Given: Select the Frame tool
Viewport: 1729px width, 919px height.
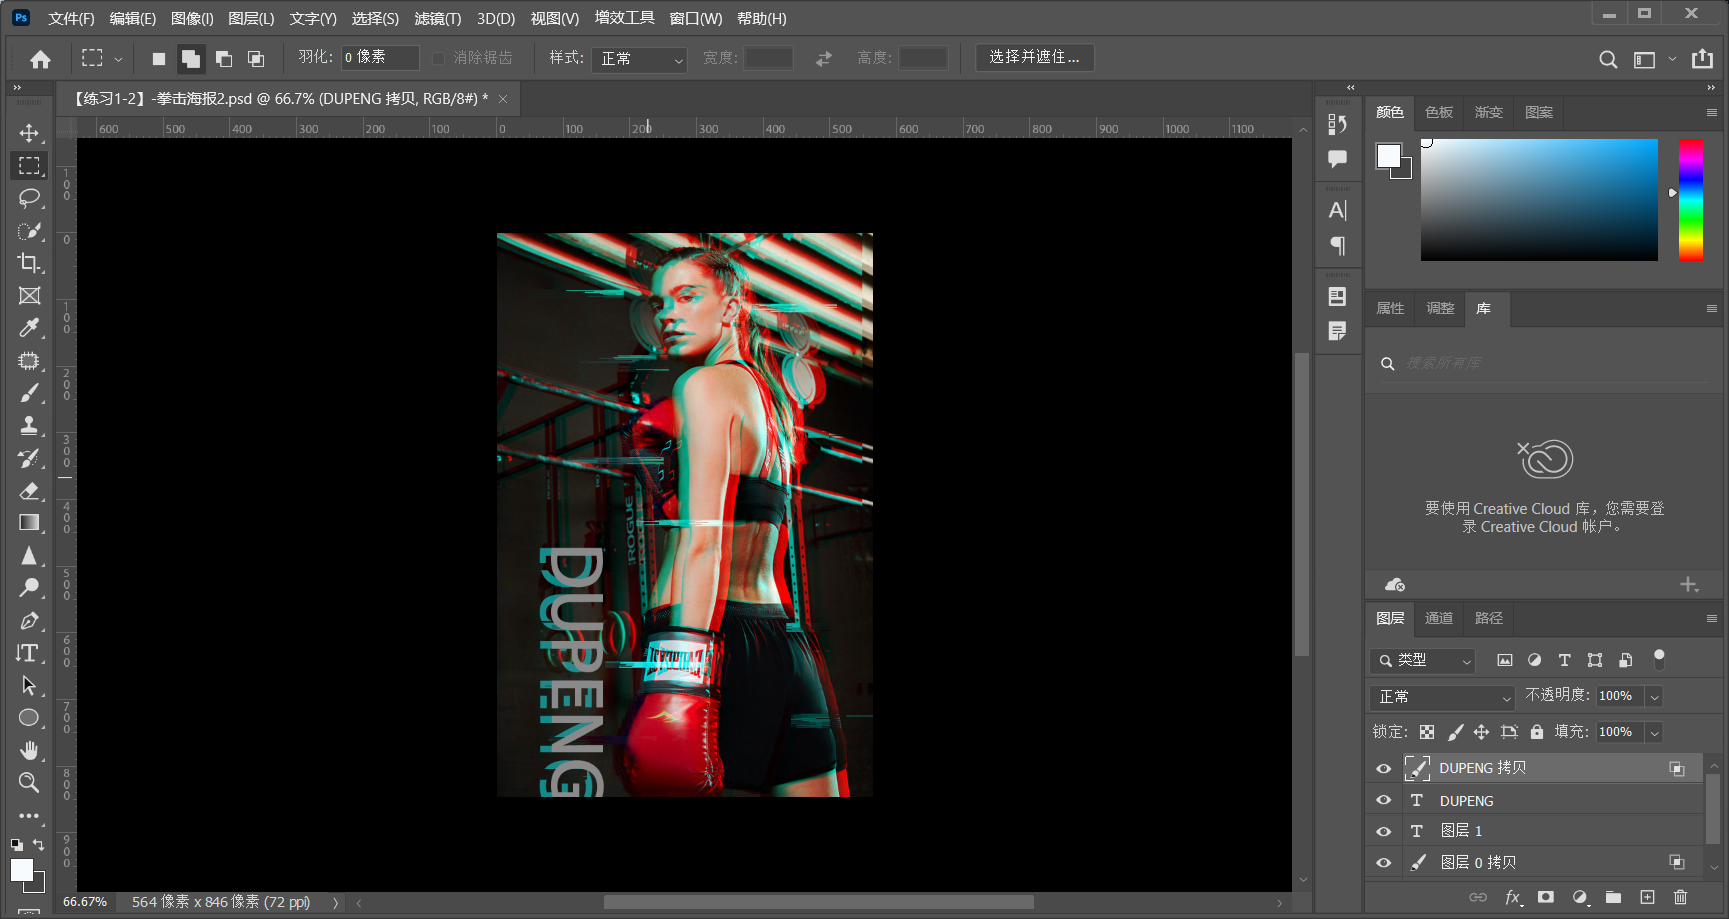Looking at the screenshot, I should (29, 296).
